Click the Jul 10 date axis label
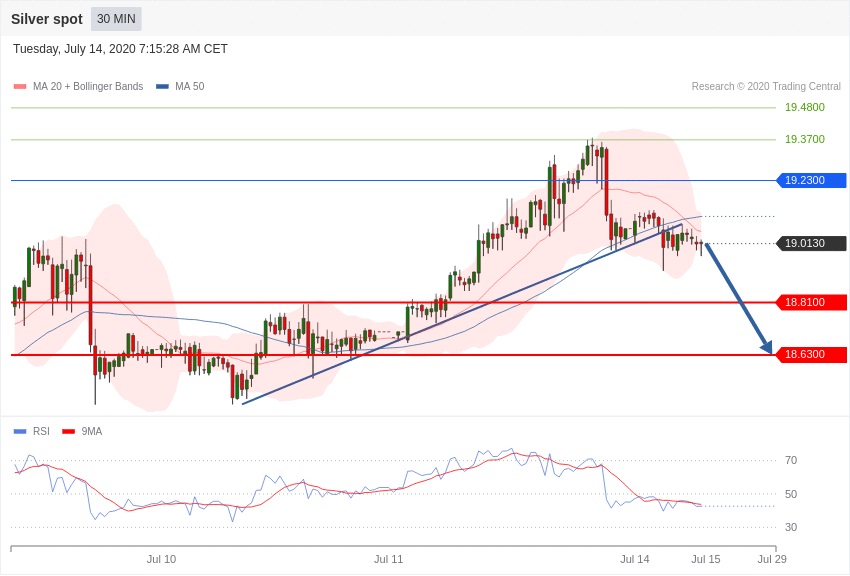Screen dimensions: 850x576 161,559
